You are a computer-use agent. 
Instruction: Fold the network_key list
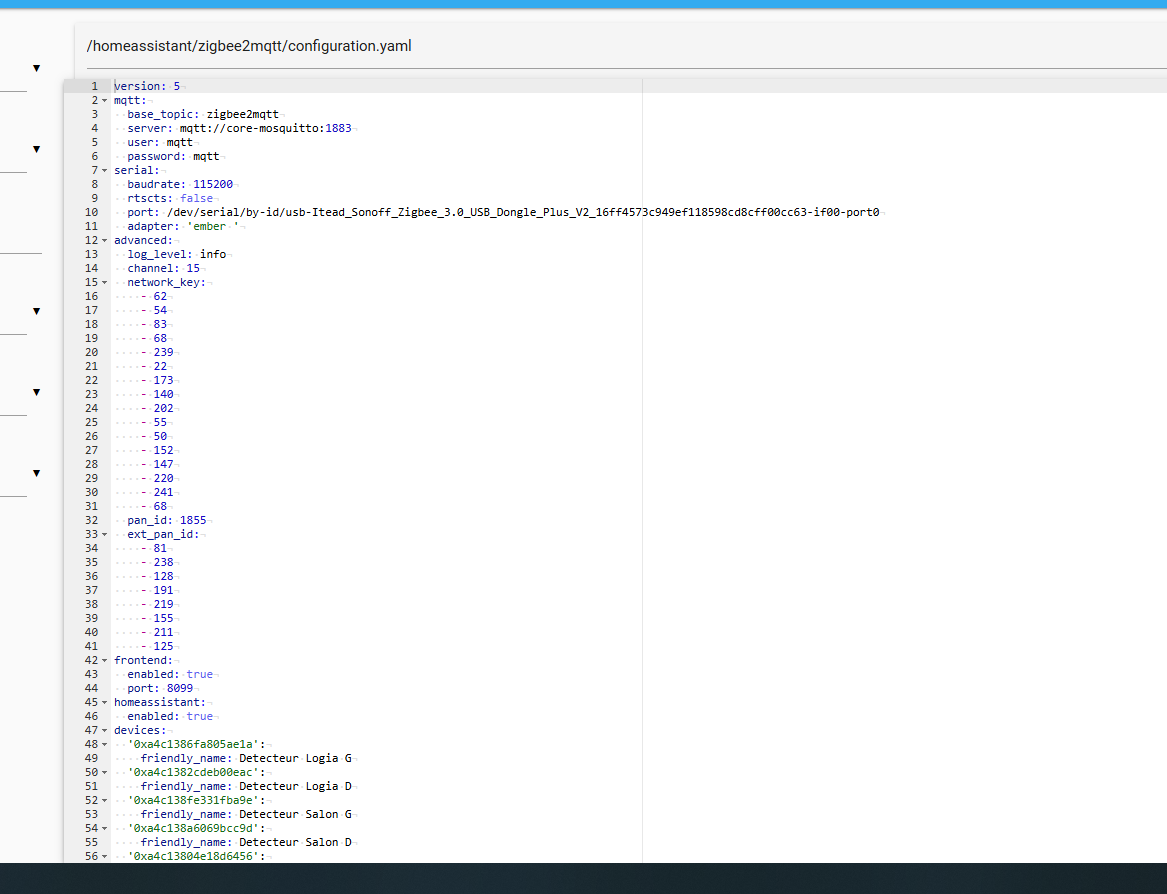[x=104, y=282]
